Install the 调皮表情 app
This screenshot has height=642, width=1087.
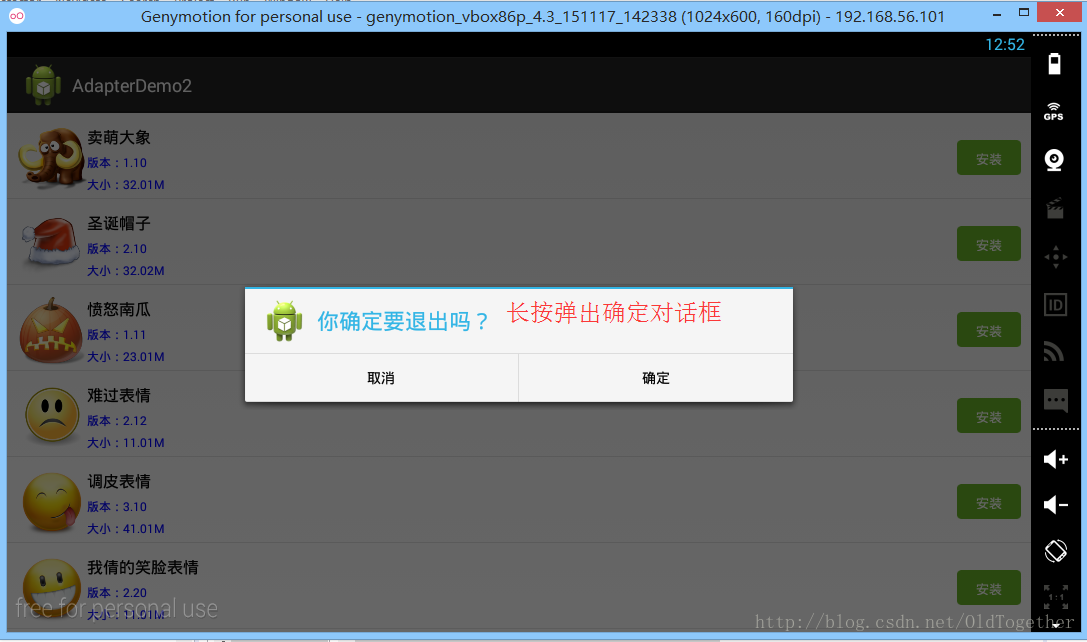(x=989, y=502)
